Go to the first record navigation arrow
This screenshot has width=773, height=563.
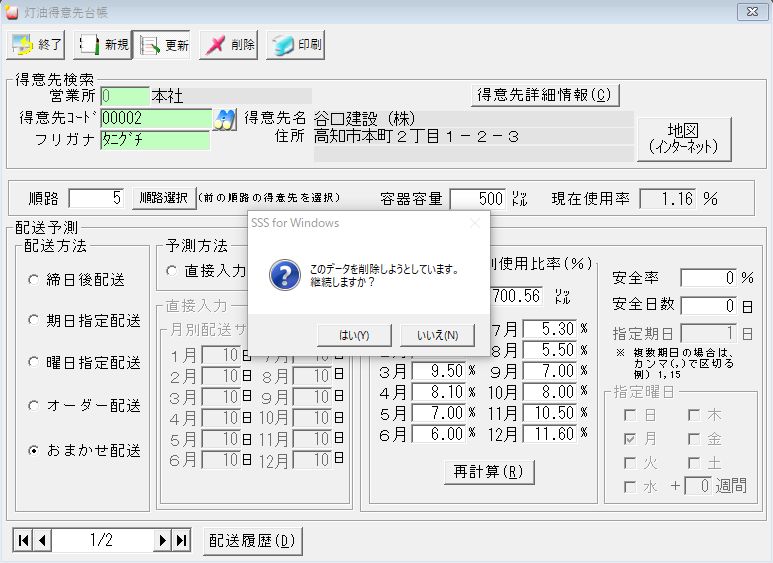pos(22,540)
